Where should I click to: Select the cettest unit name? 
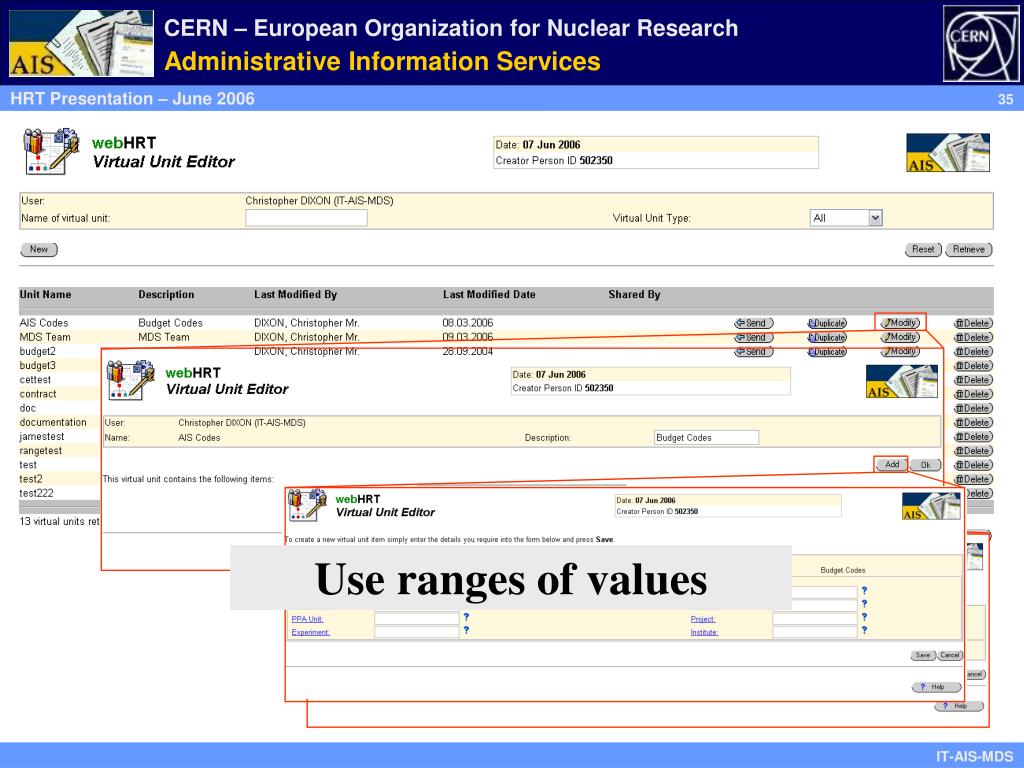coord(35,380)
